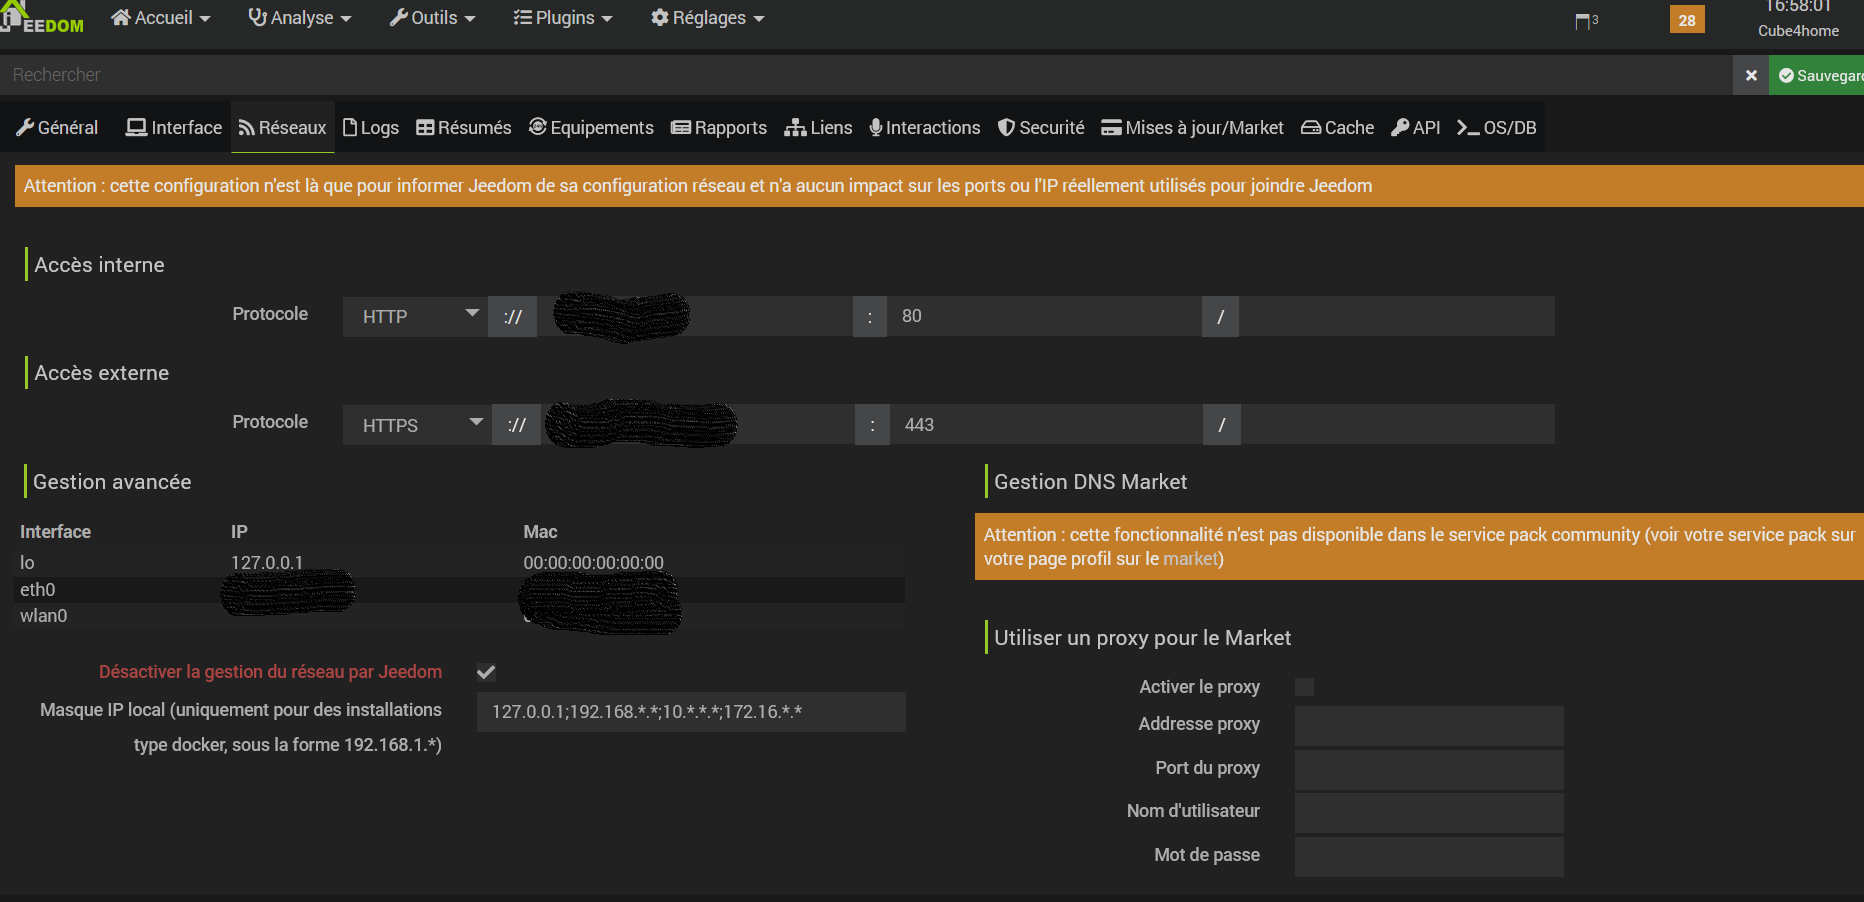
Task: Switch to the OS/DB tab
Action: tap(1497, 128)
